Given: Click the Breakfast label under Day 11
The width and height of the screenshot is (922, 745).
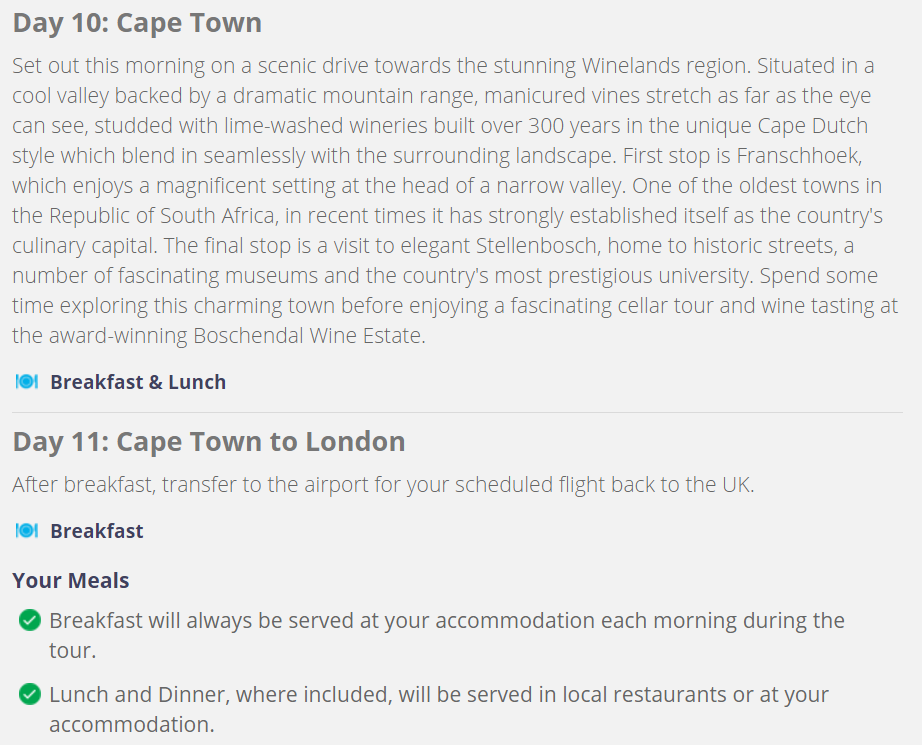Looking at the screenshot, I should point(97,531).
